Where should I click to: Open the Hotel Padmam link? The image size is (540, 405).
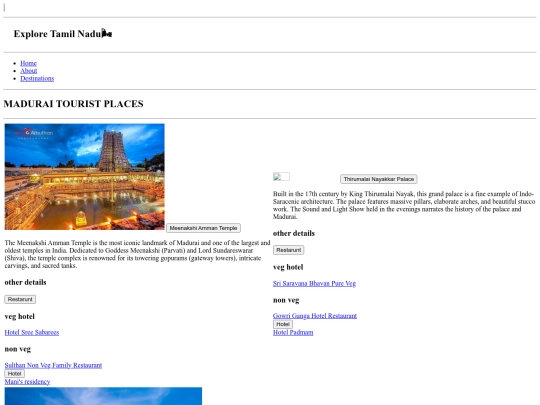pyautogui.click(x=293, y=332)
